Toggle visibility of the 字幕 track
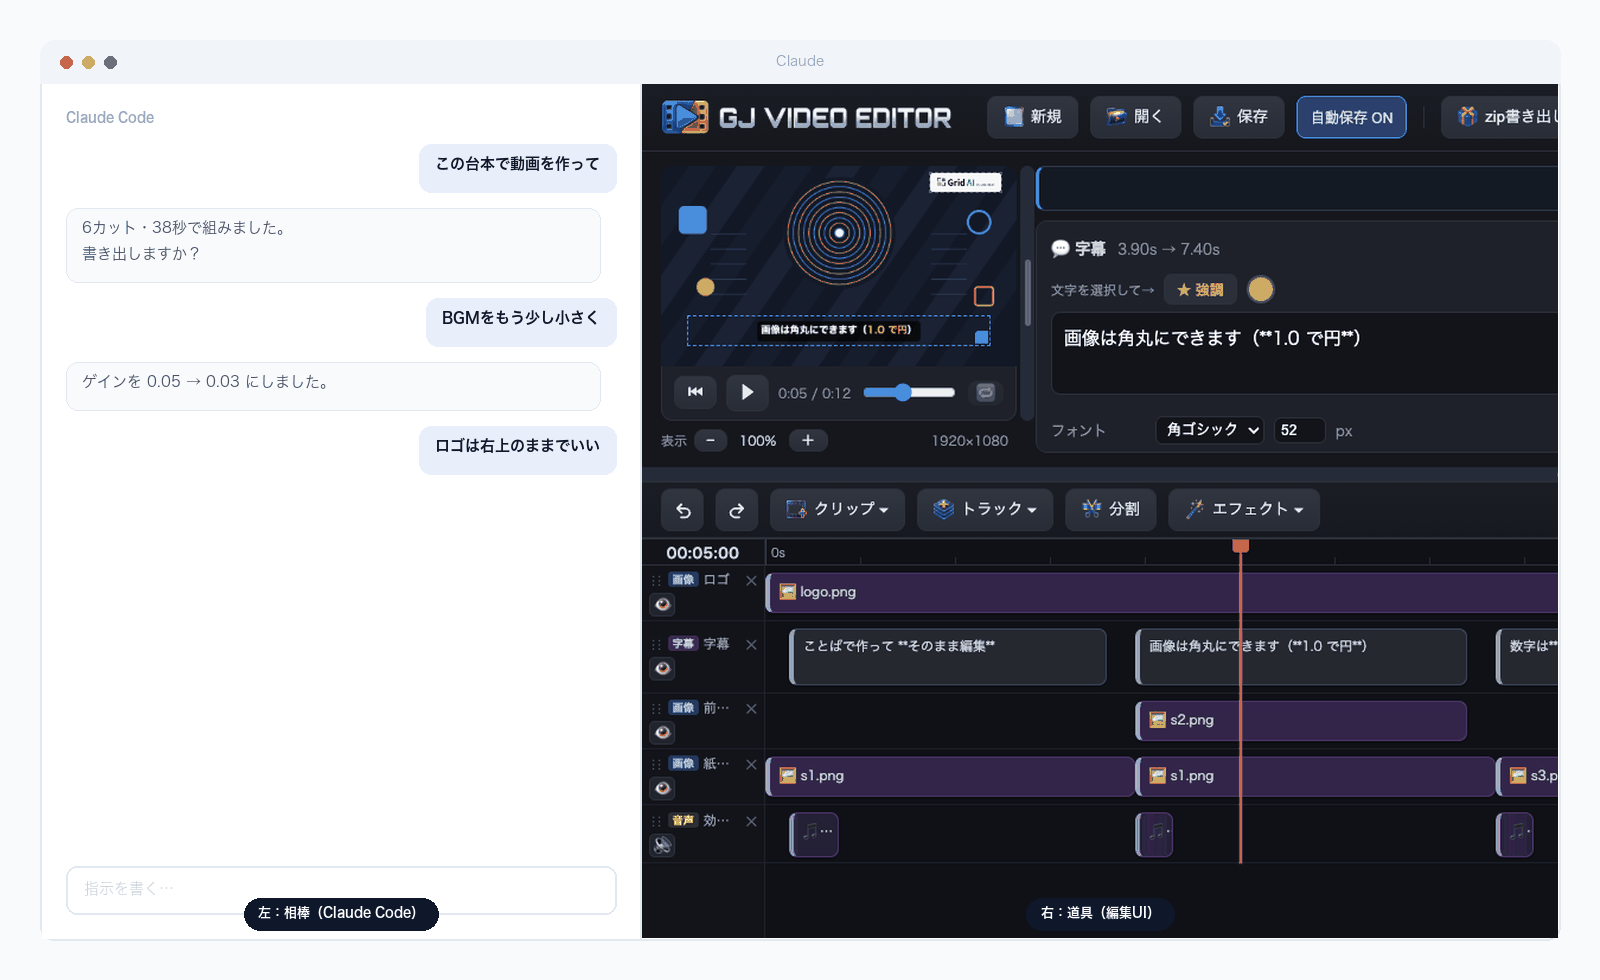Image resolution: width=1600 pixels, height=980 pixels. [x=662, y=669]
